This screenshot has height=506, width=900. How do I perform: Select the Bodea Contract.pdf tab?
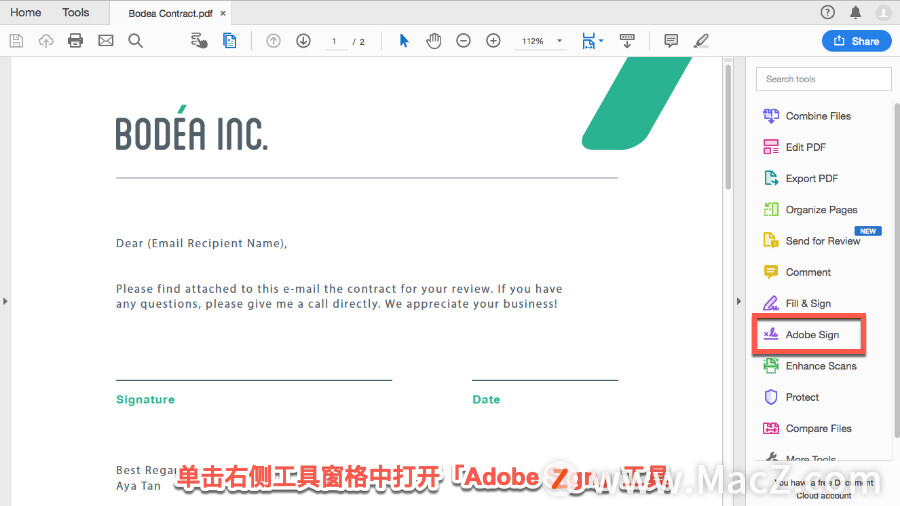170,13
